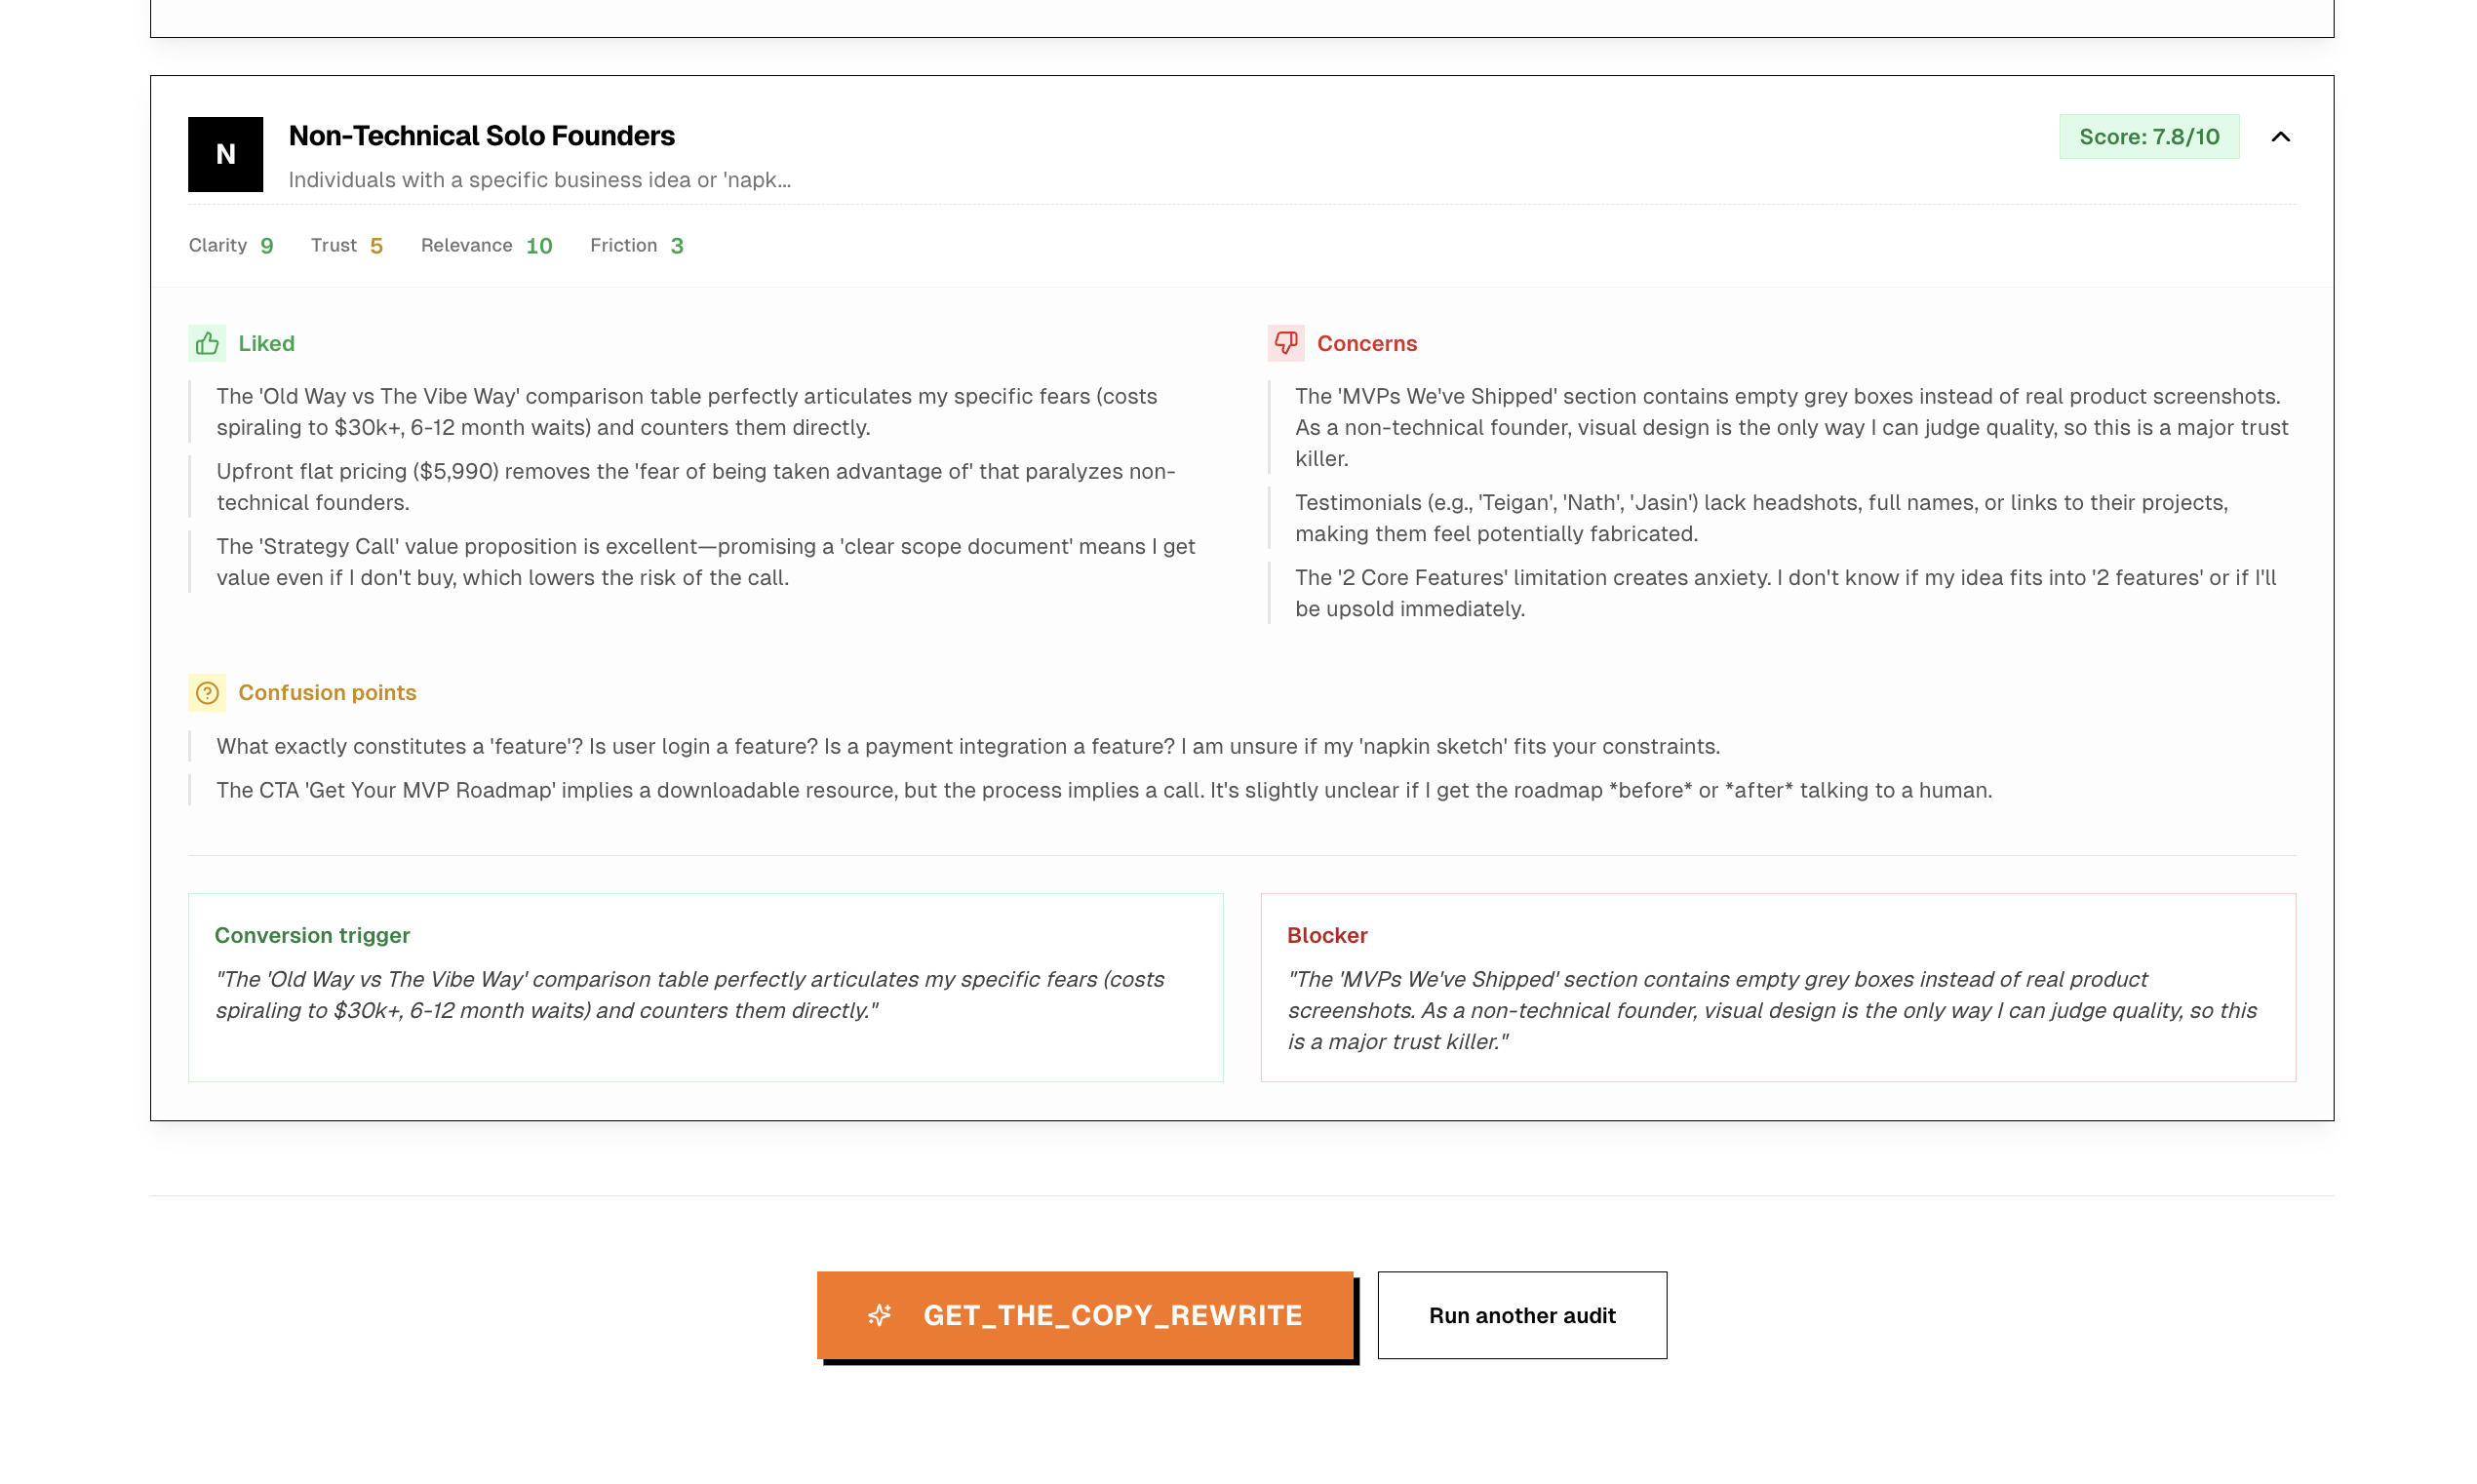Click the Trust 5 metric
The height and width of the screenshot is (1484, 2477).
coord(346,245)
